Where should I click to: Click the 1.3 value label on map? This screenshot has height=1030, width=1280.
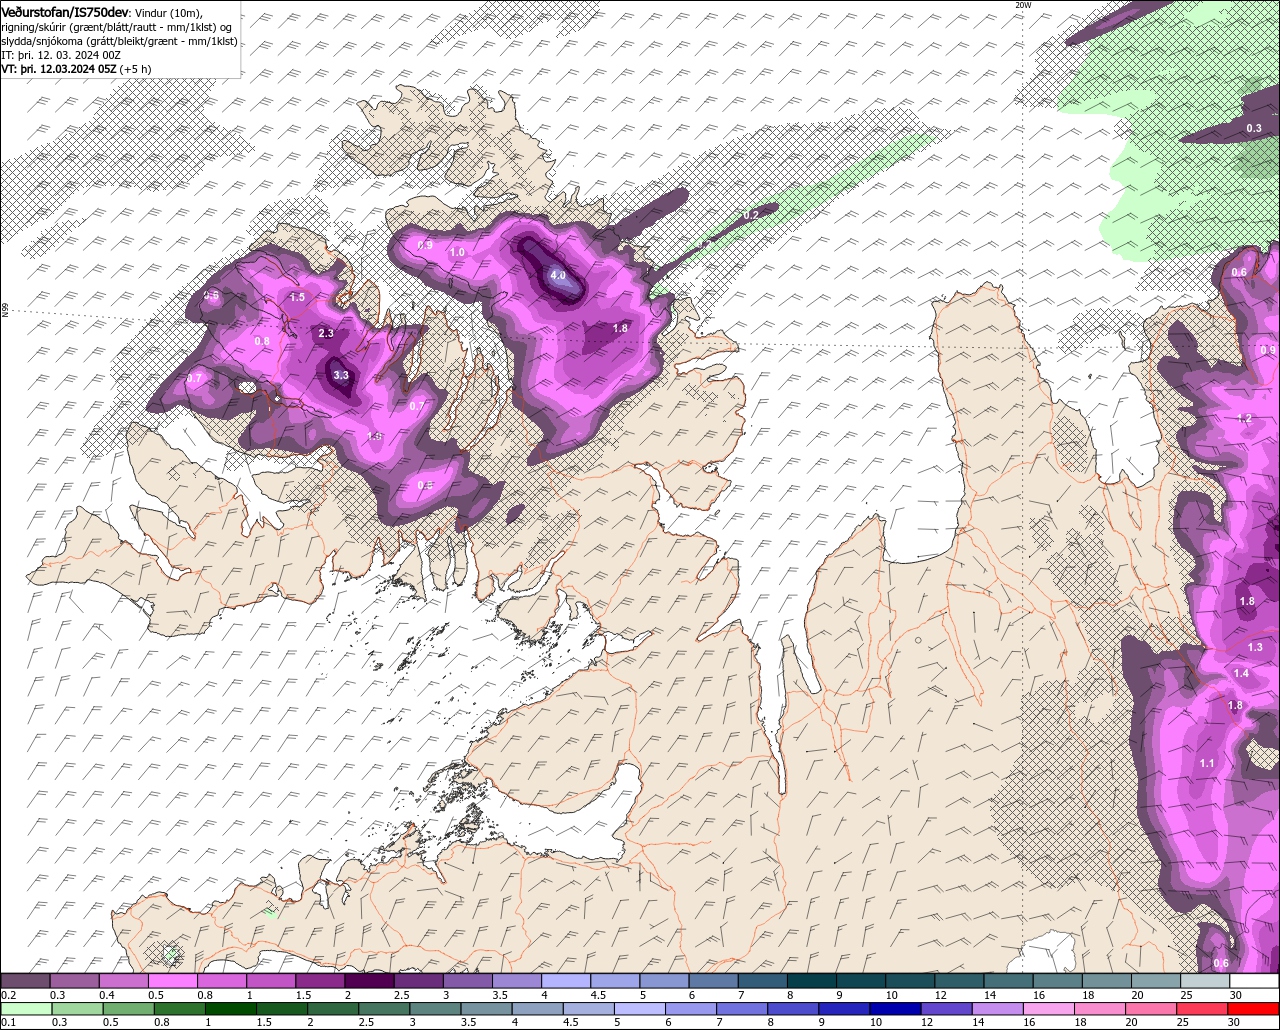coord(1255,647)
